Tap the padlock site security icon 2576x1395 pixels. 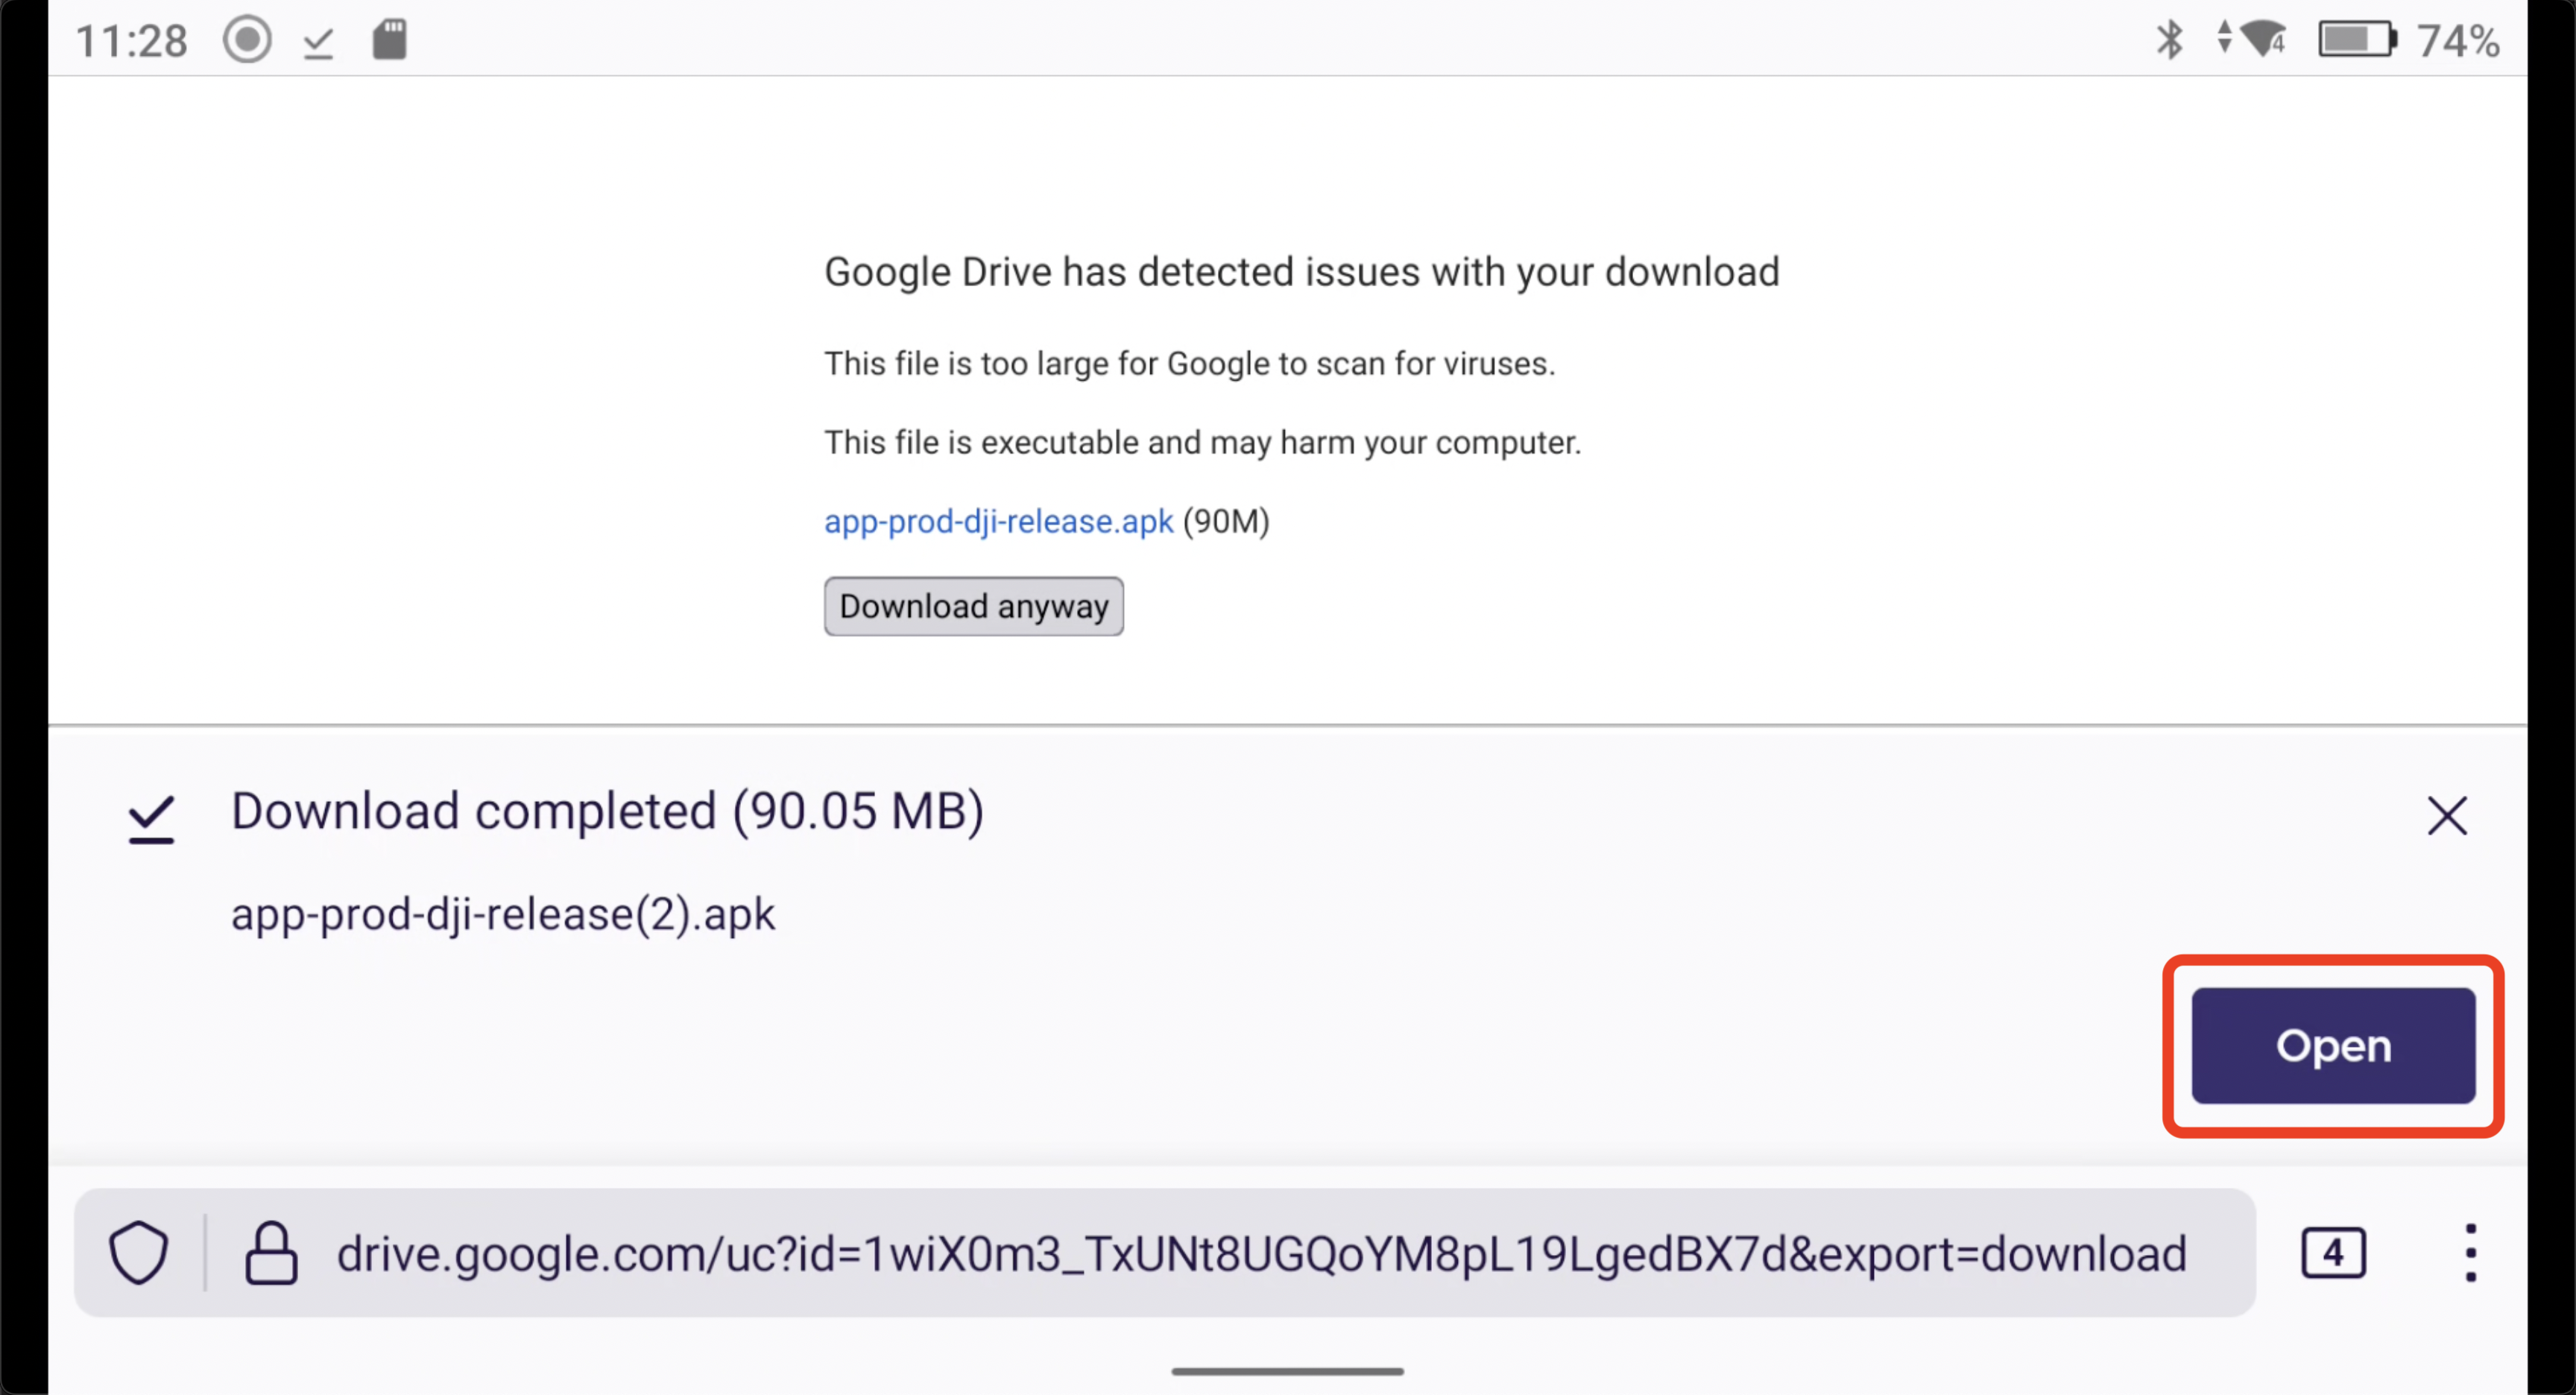(271, 1253)
